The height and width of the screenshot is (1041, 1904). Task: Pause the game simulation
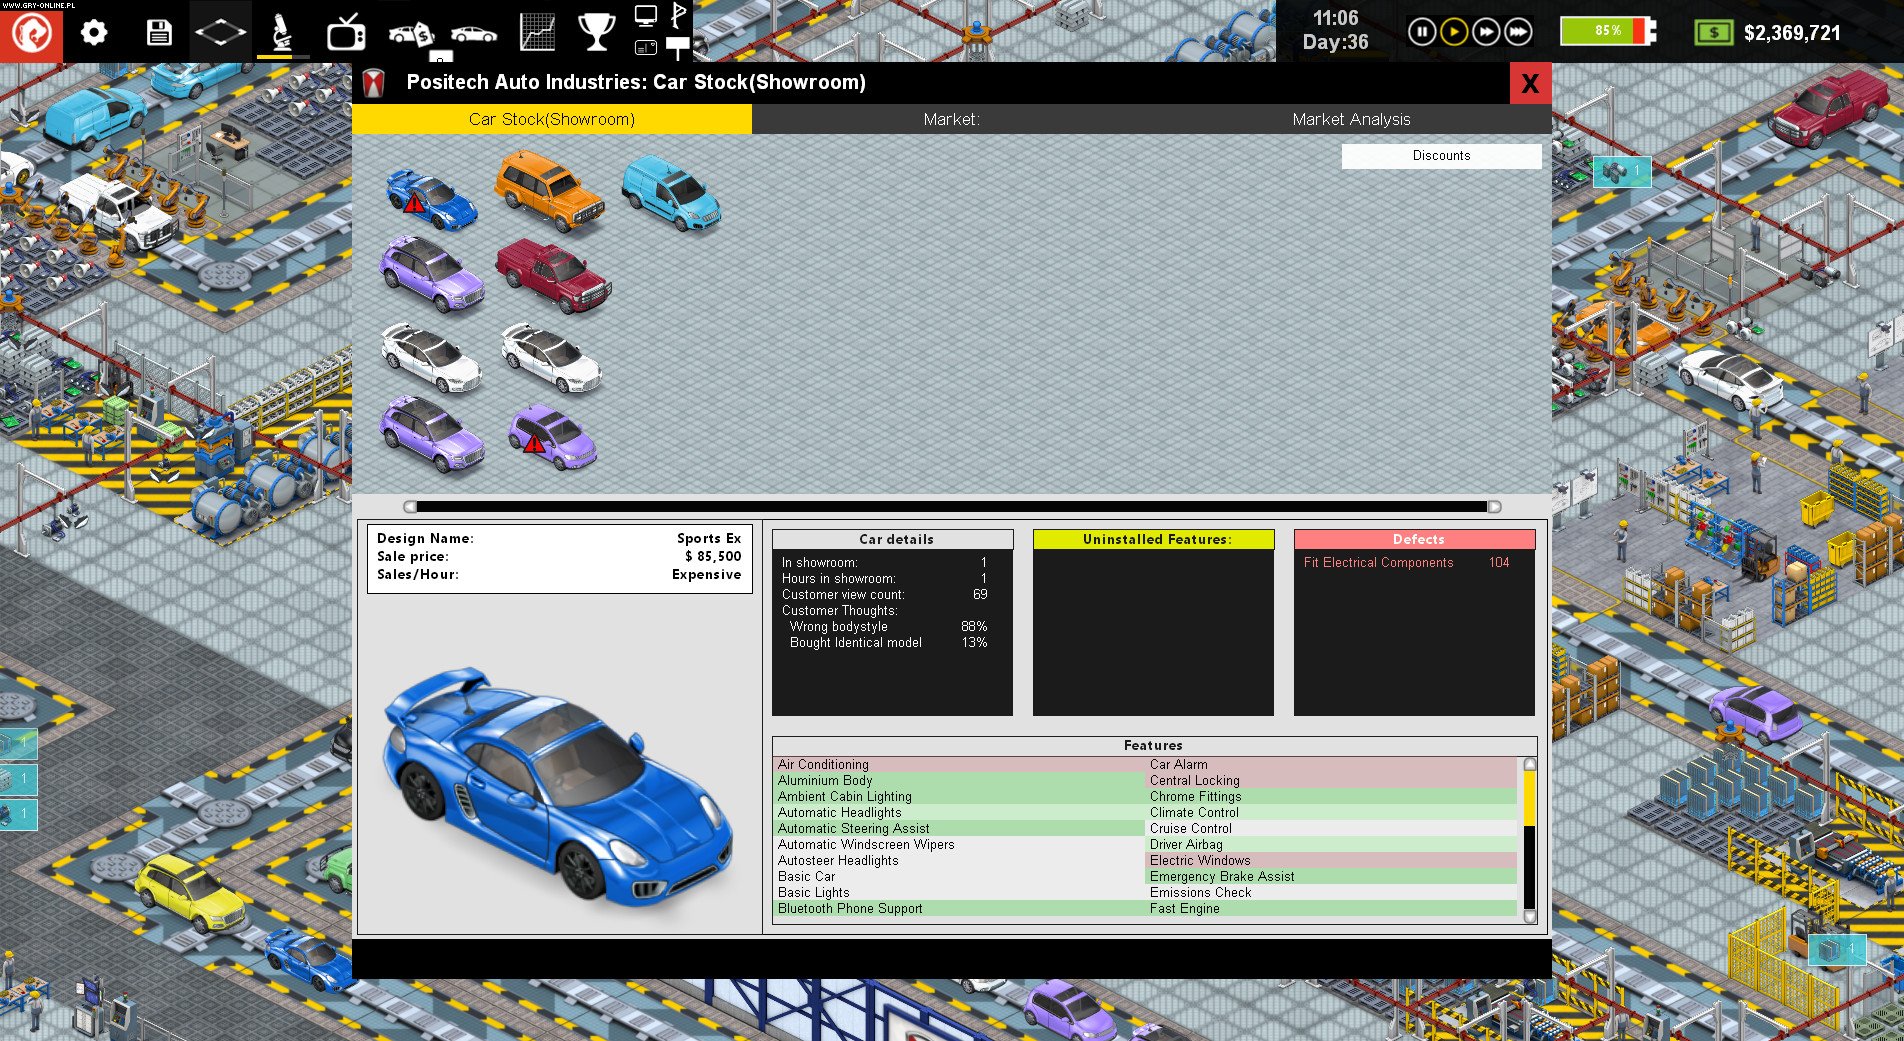(1422, 31)
